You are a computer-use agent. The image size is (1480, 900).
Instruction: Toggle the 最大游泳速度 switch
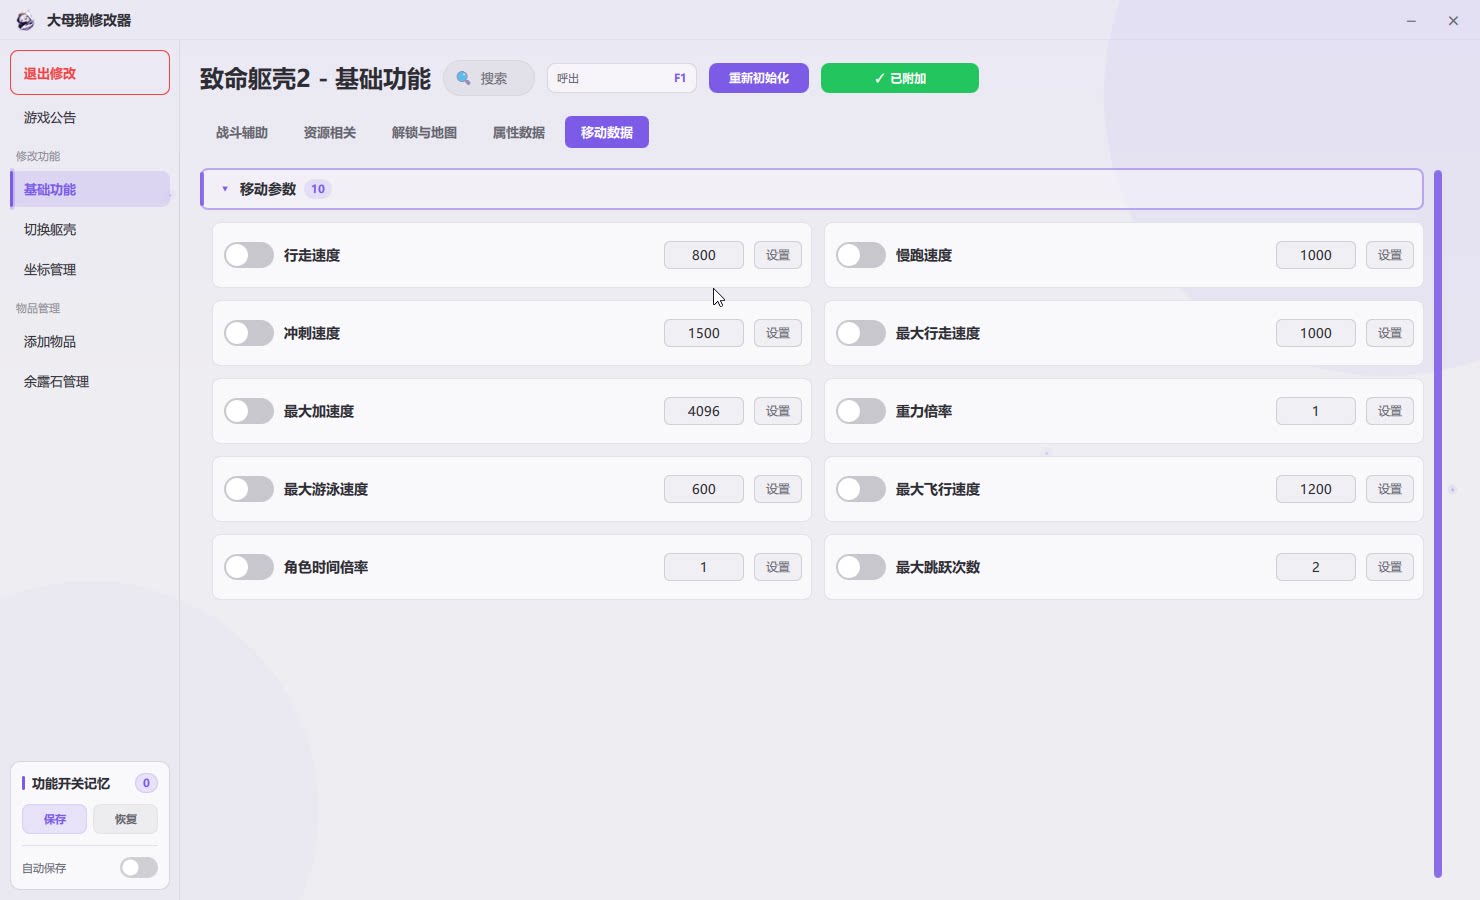[249, 489]
